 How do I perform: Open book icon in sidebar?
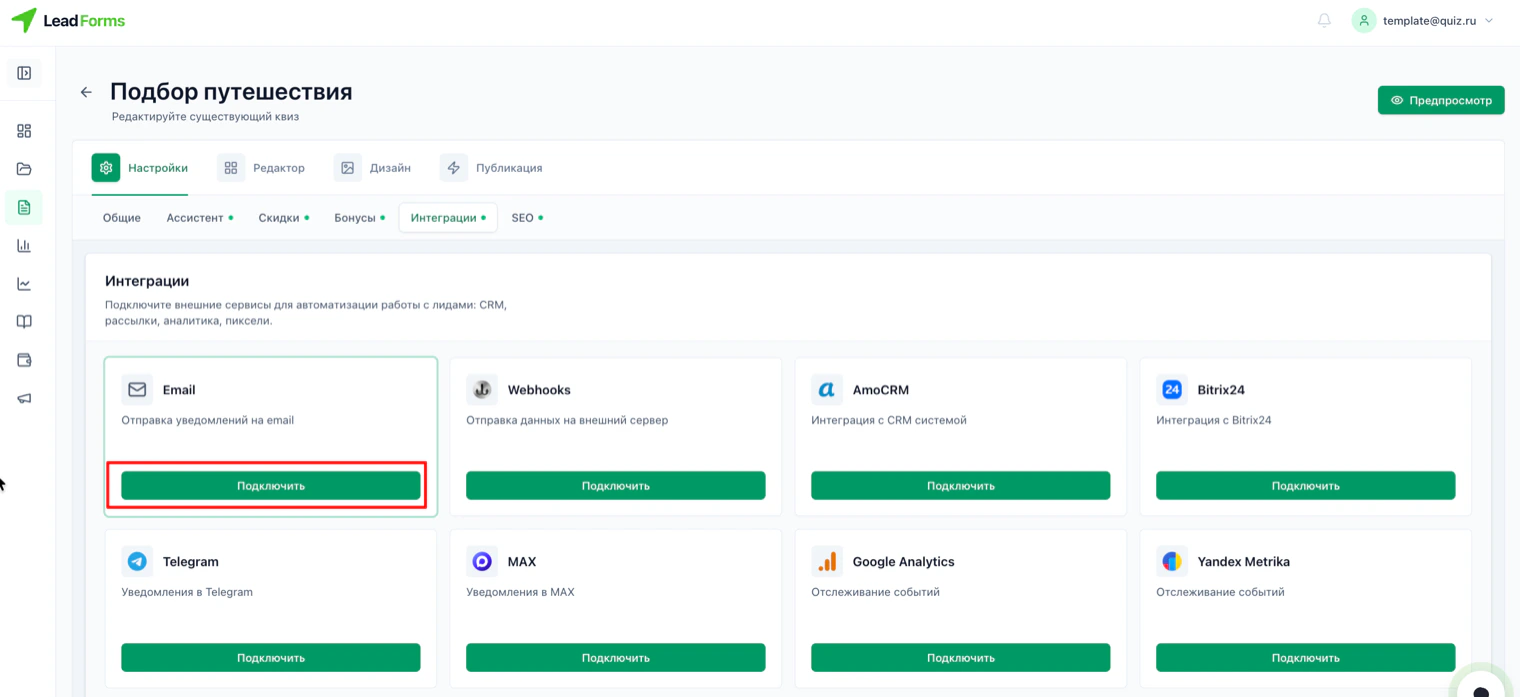(x=24, y=322)
